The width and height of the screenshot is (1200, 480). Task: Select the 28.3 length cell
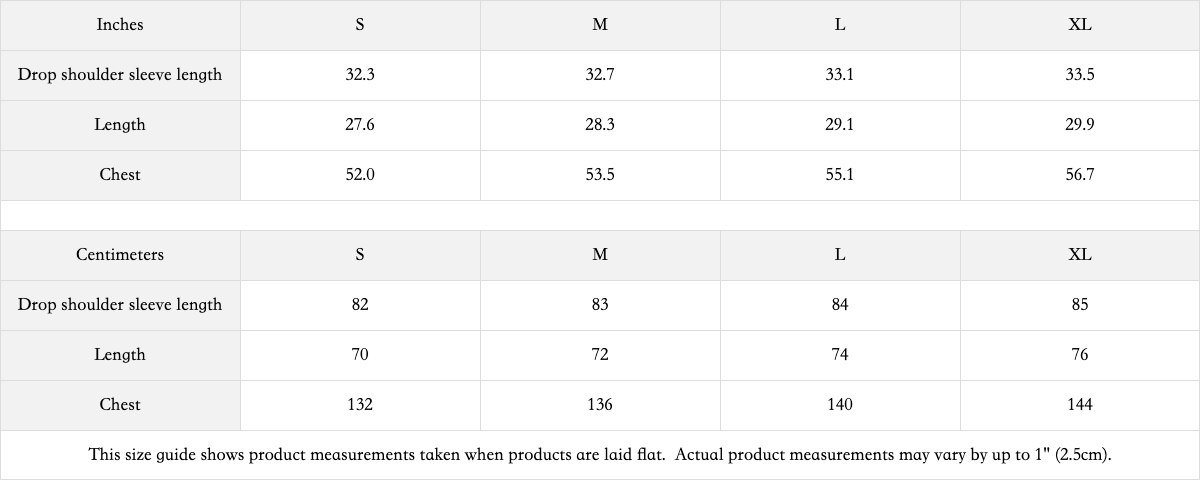pyautogui.click(x=600, y=125)
